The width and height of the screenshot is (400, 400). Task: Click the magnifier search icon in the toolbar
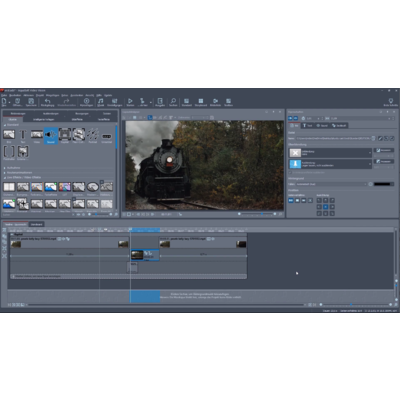173,102
